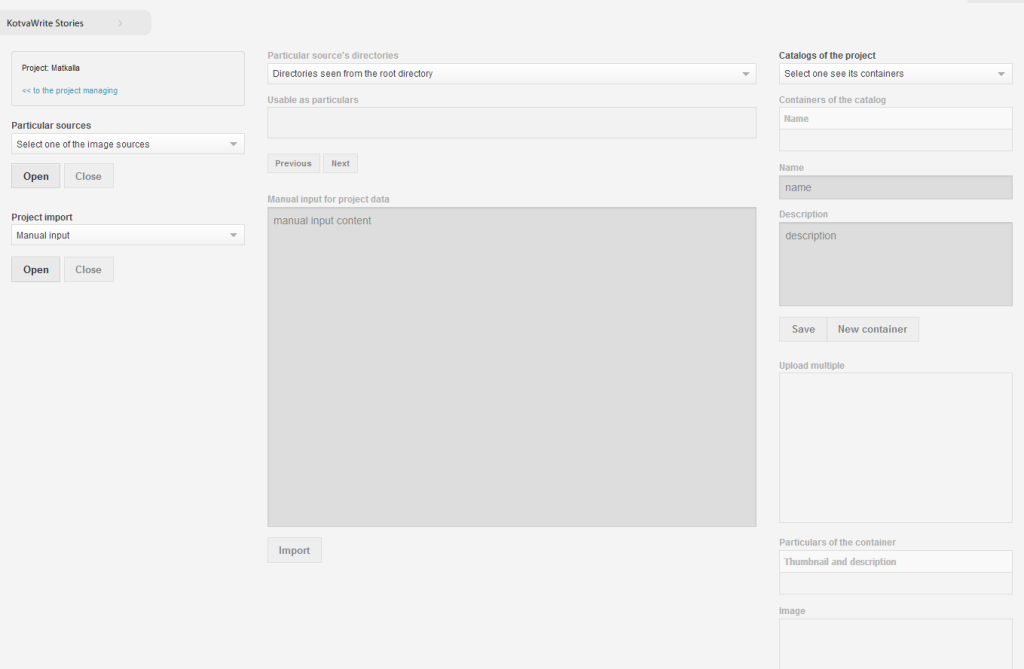Open the 'Select one of the image sources' dropdown

[x=128, y=144]
